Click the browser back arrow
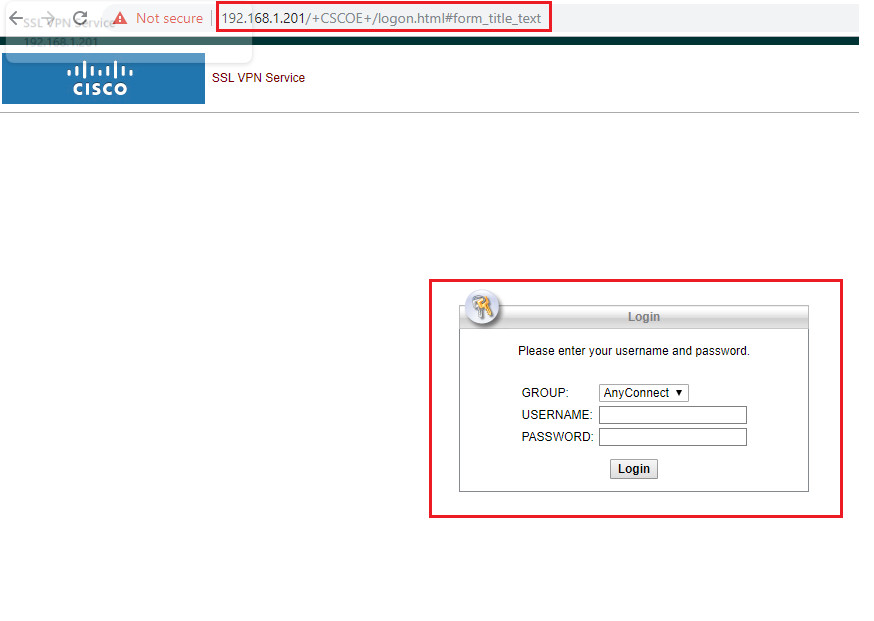 [16, 18]
